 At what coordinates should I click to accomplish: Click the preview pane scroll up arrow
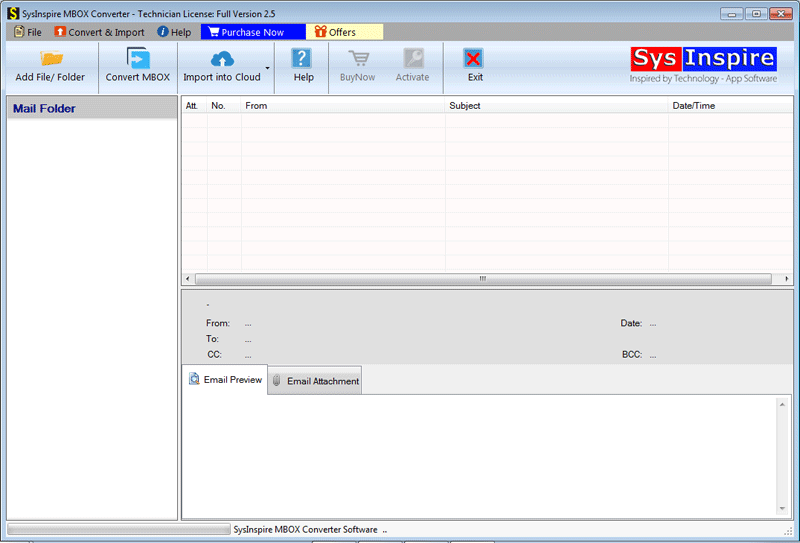click(x=782, y=404)
